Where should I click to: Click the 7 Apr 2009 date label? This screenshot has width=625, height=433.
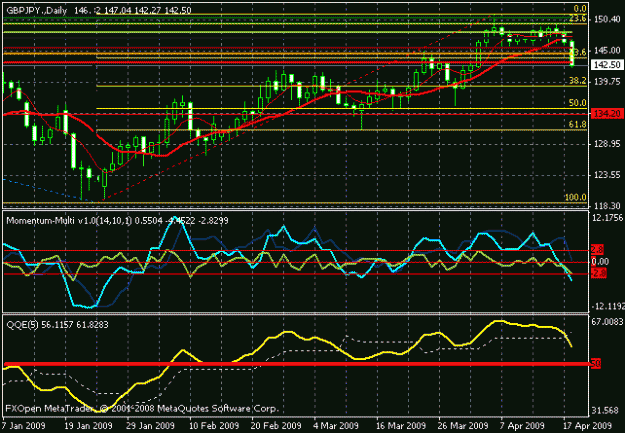tap(522, 426)
